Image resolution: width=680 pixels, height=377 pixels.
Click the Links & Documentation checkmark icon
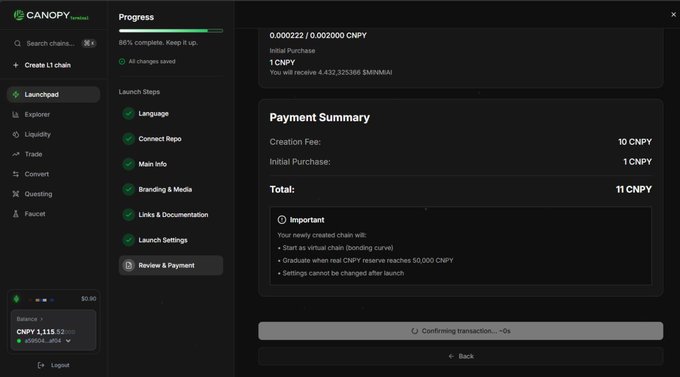pos(128,215)
